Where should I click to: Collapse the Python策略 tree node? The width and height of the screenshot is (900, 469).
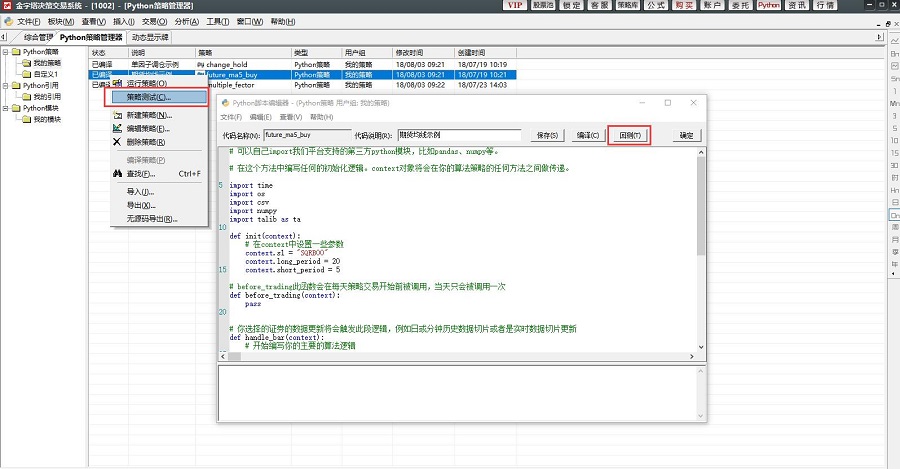(5, 52)
